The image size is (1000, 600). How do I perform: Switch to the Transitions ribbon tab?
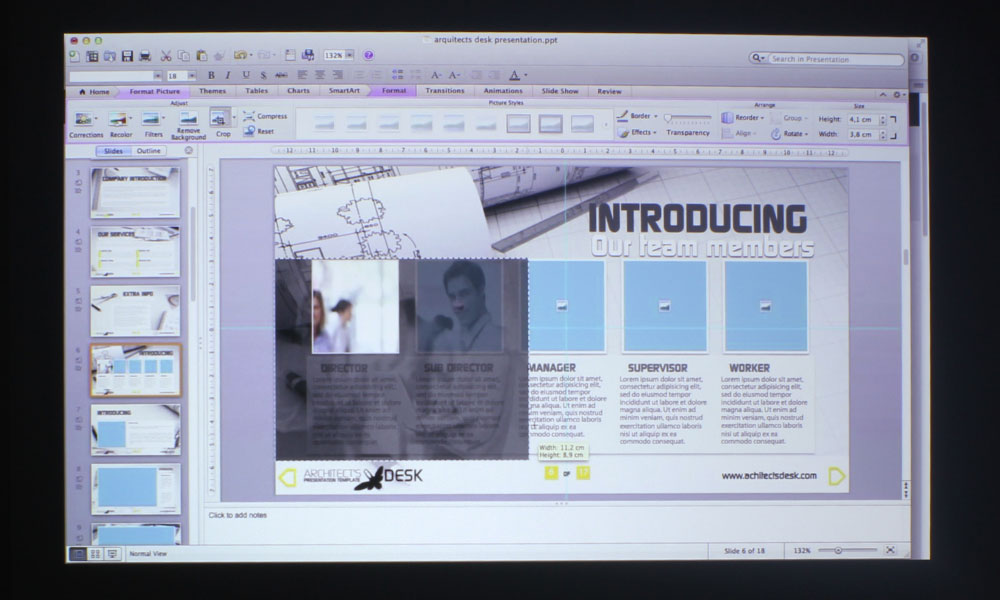tap(444, 91)
